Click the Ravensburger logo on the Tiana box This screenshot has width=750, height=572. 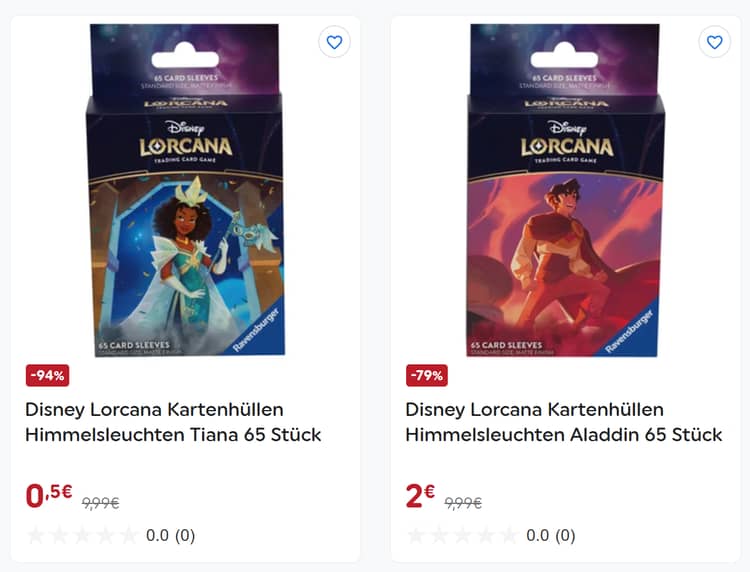tap(257, 330)
